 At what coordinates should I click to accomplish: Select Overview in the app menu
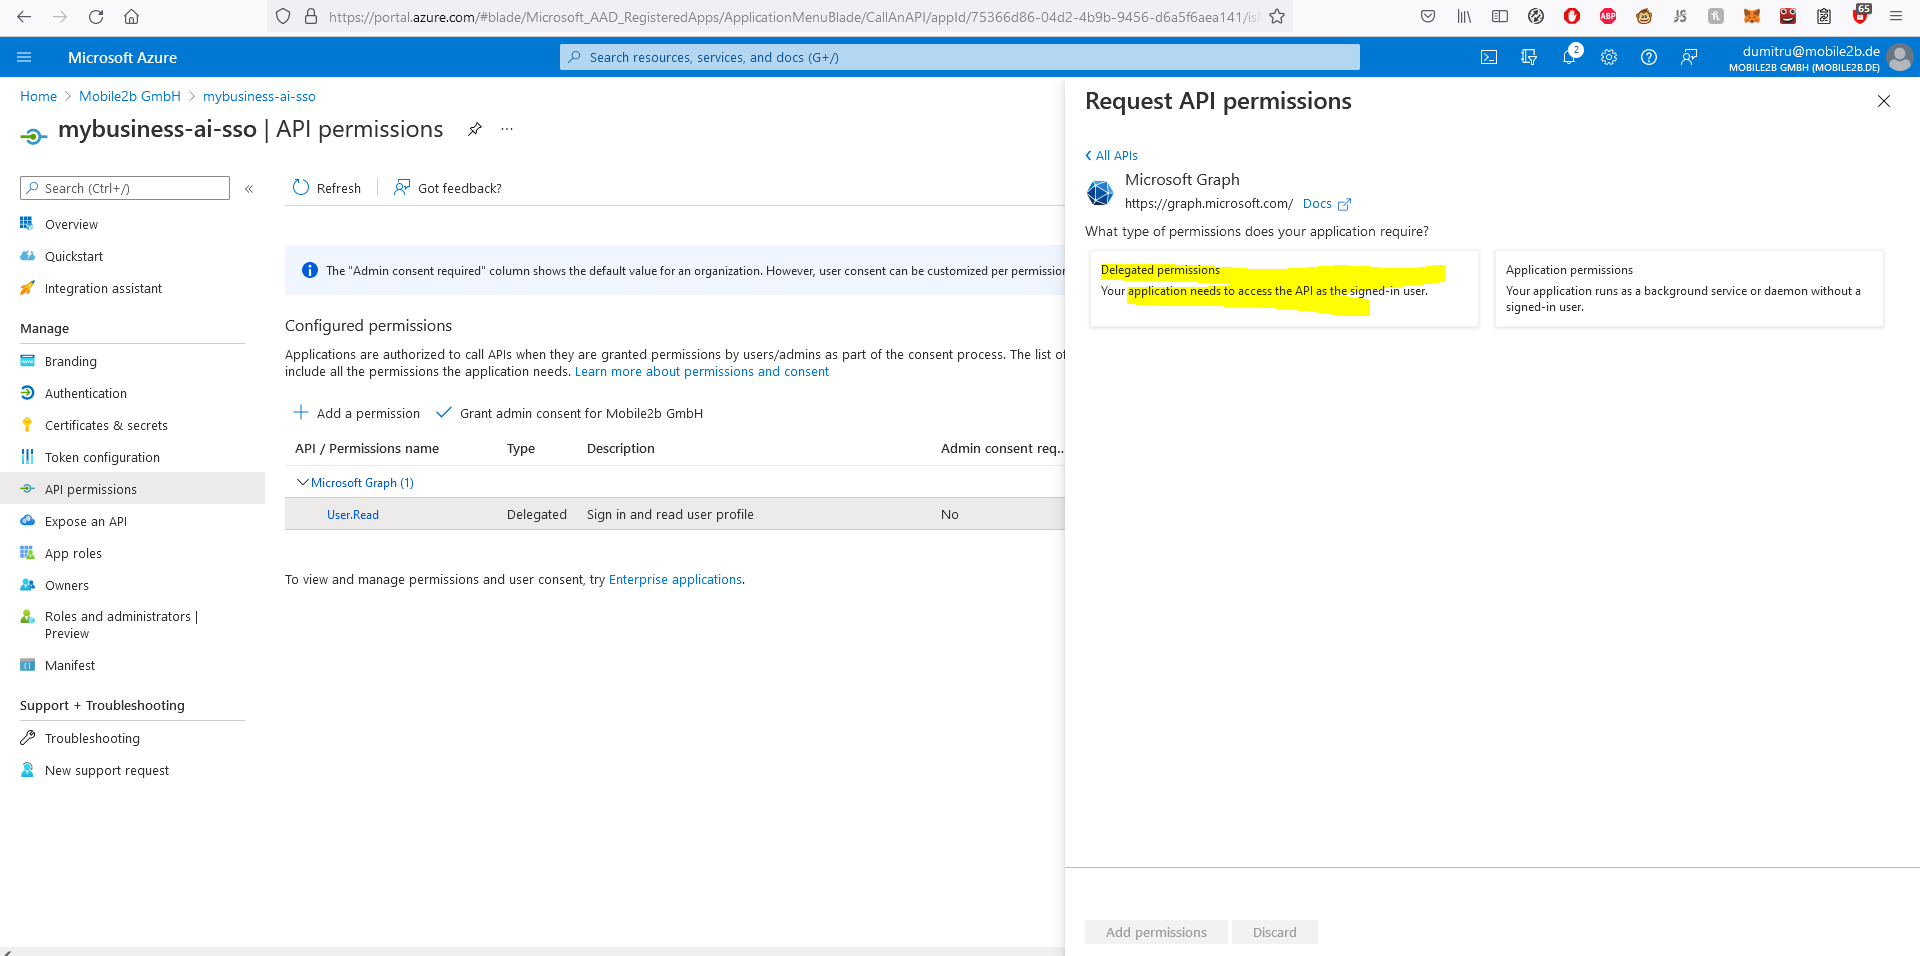pos(70,223)
